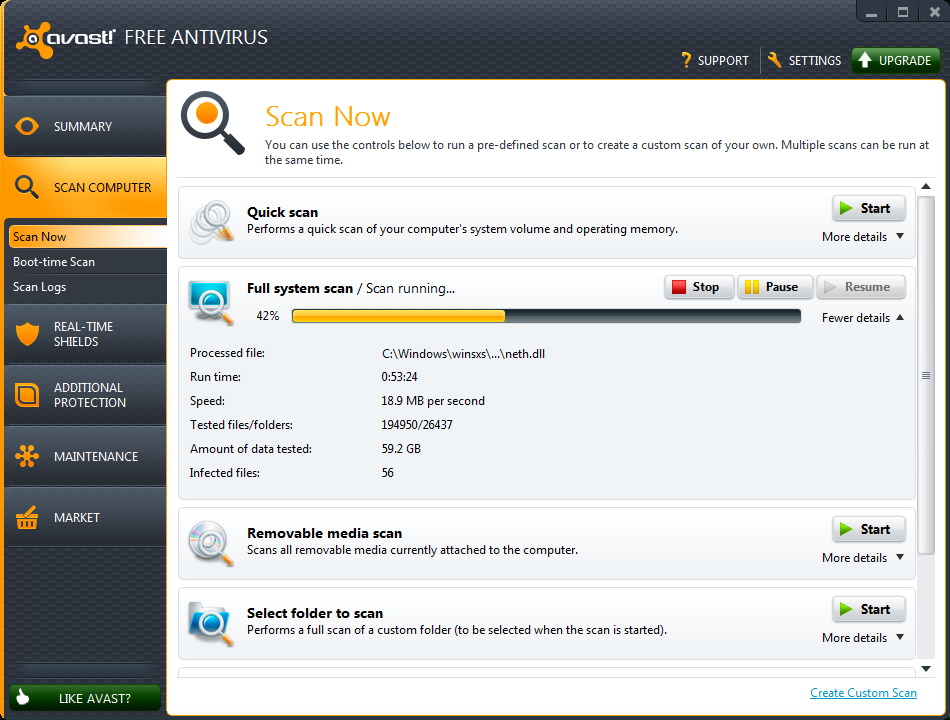Click the large Scan Now magnifier icon
The image size is (950, 720).
tap(213, 123)
